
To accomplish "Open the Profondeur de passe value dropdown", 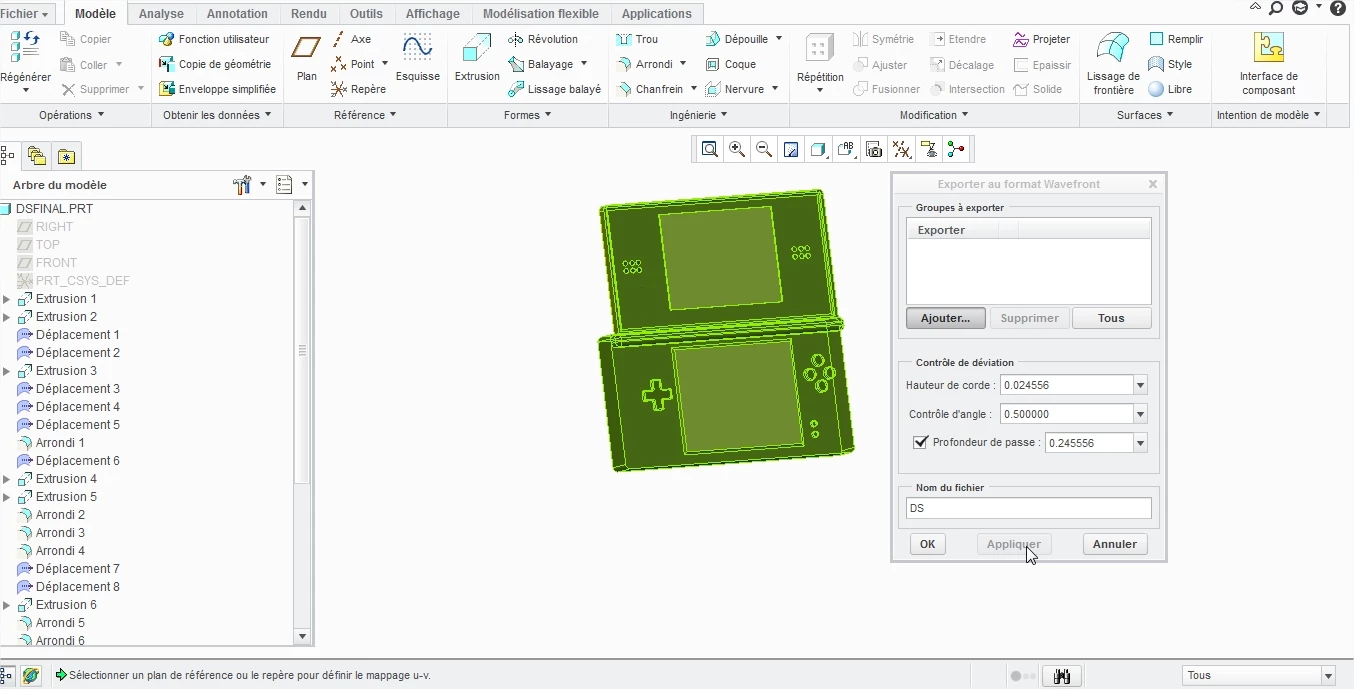I will tap(1140, 443).
